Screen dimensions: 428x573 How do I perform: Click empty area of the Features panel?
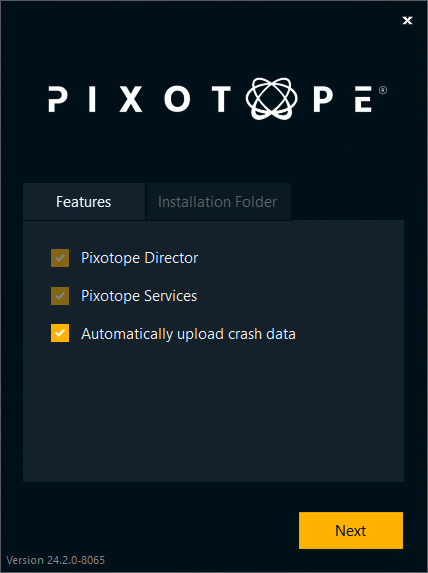(213, 413)
